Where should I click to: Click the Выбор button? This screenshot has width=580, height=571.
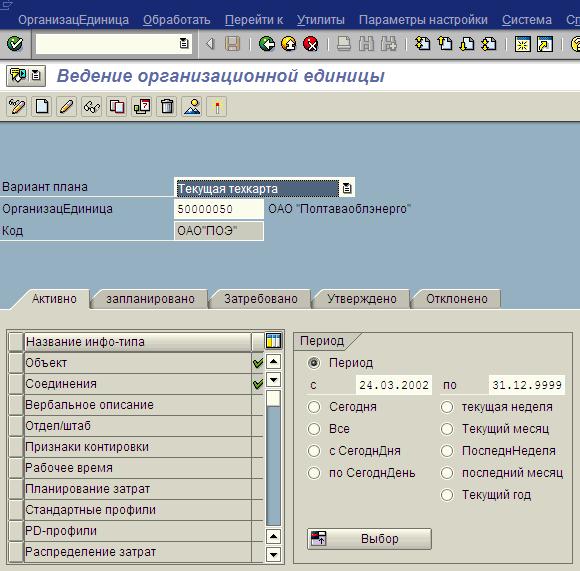click(369, 539)
